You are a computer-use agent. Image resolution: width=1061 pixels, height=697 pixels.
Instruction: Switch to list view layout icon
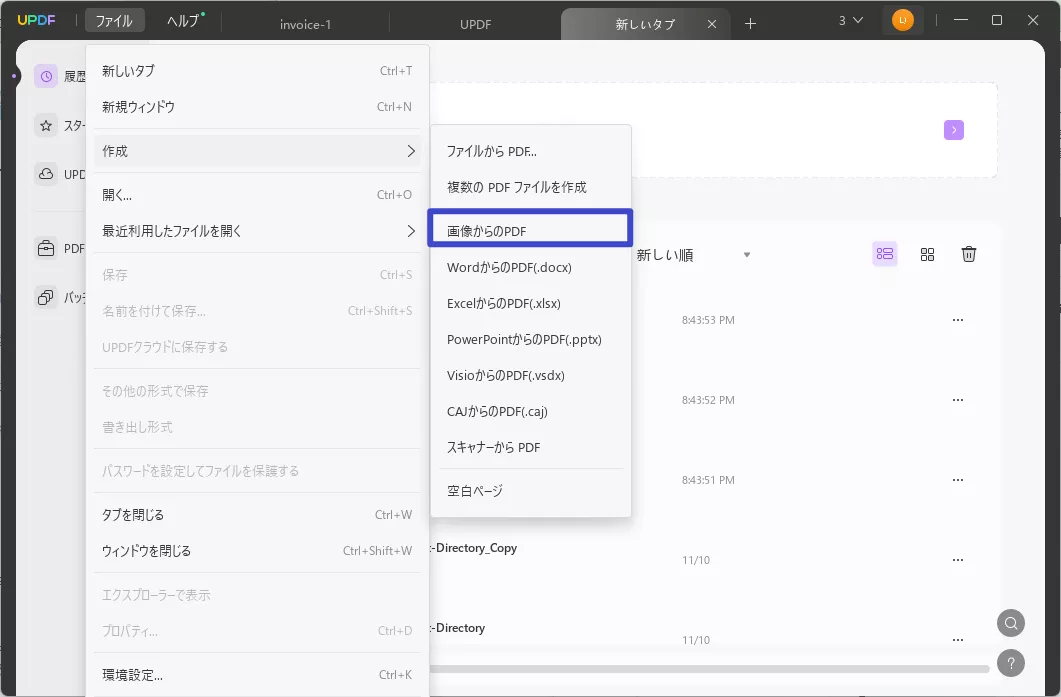point(885,254)
